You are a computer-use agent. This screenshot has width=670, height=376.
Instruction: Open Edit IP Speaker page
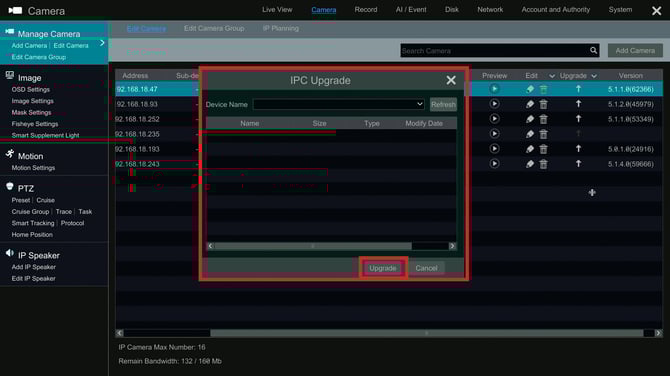coord(33,279)
